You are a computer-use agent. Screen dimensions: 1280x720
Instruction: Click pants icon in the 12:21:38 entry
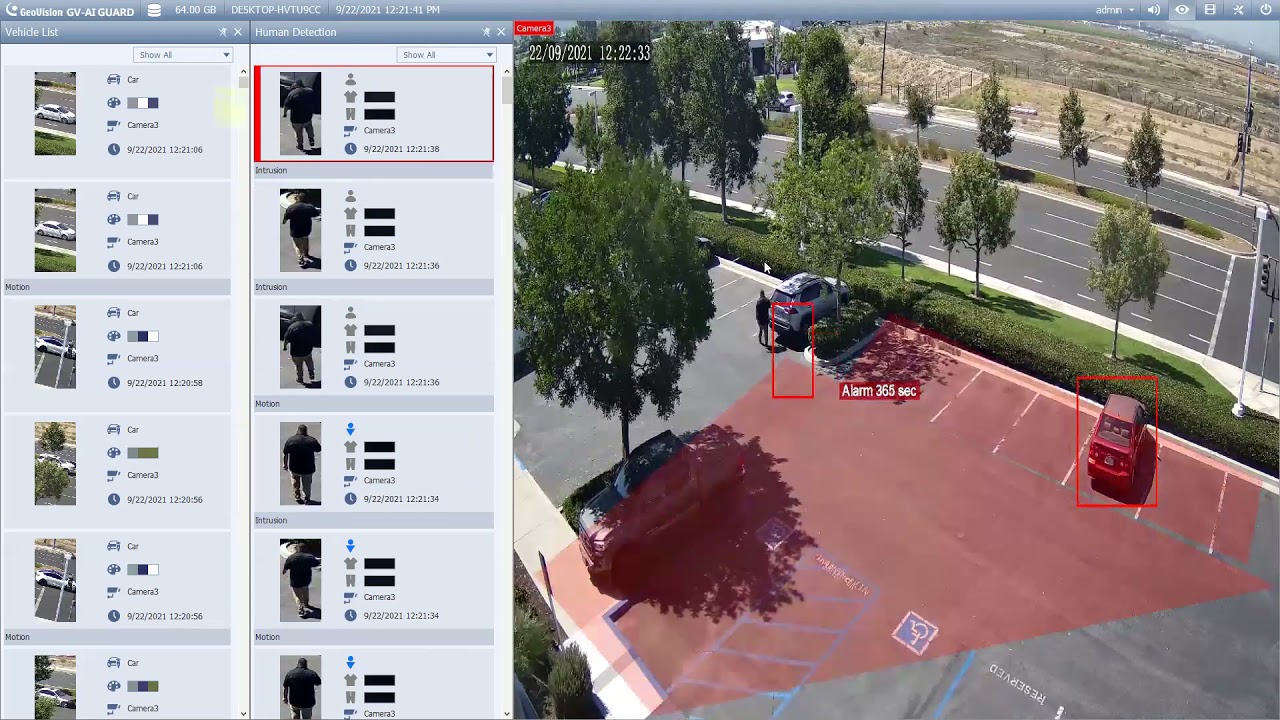tap(350, 114)
